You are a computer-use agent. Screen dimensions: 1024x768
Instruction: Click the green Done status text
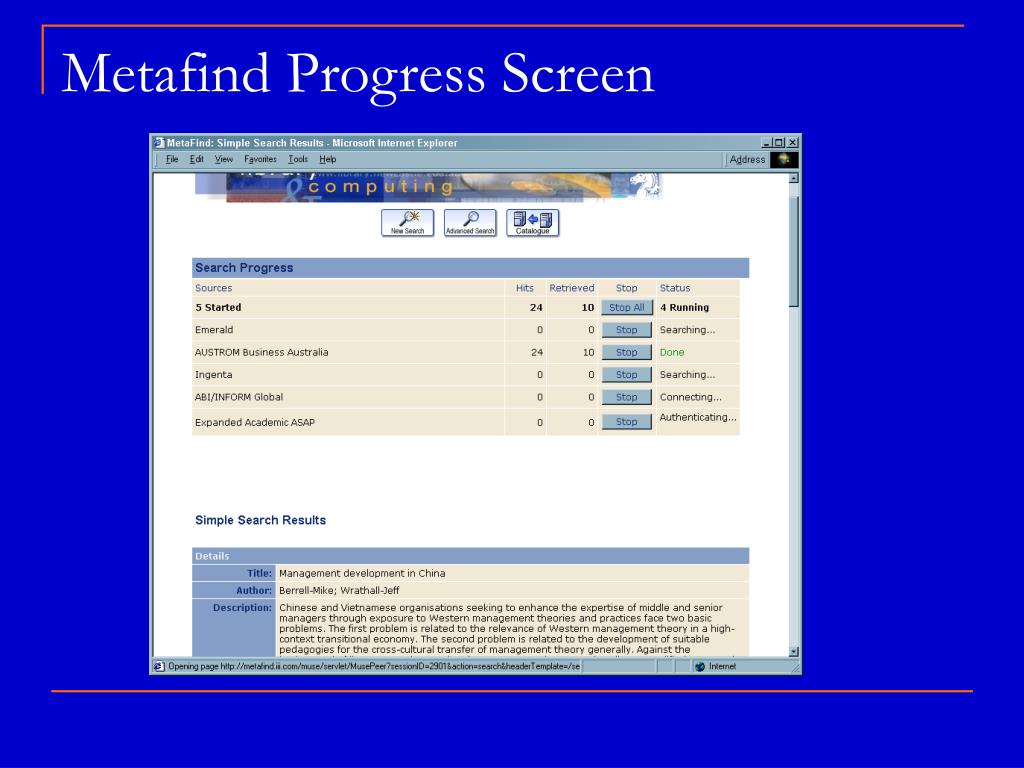point(672,352)
